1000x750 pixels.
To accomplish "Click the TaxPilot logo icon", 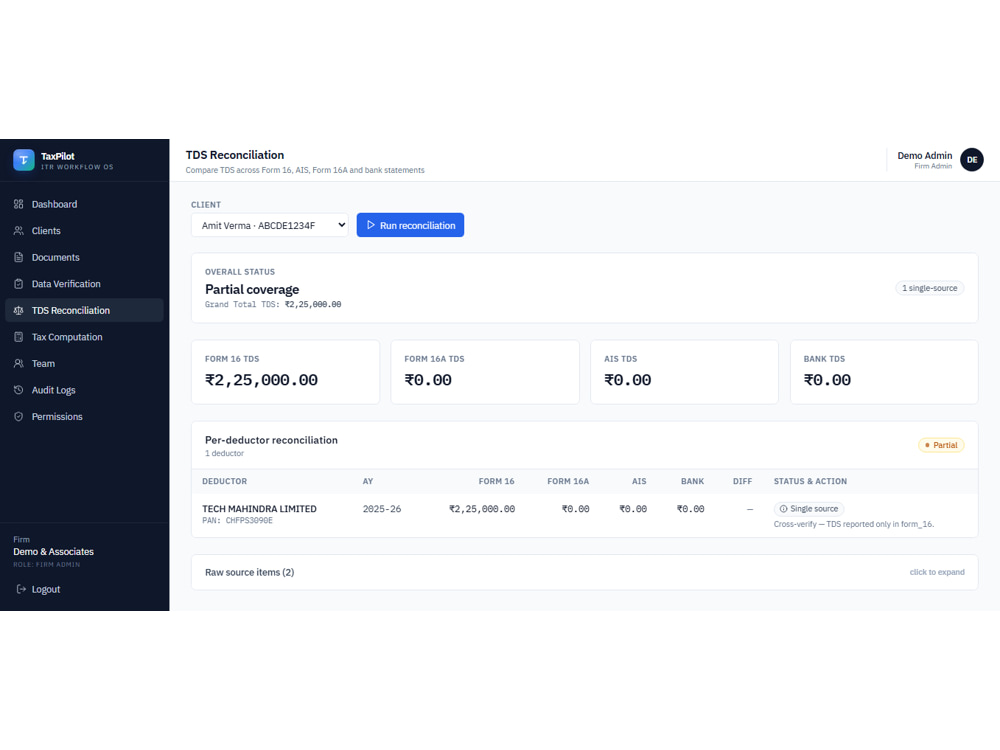I will (24, 160).
